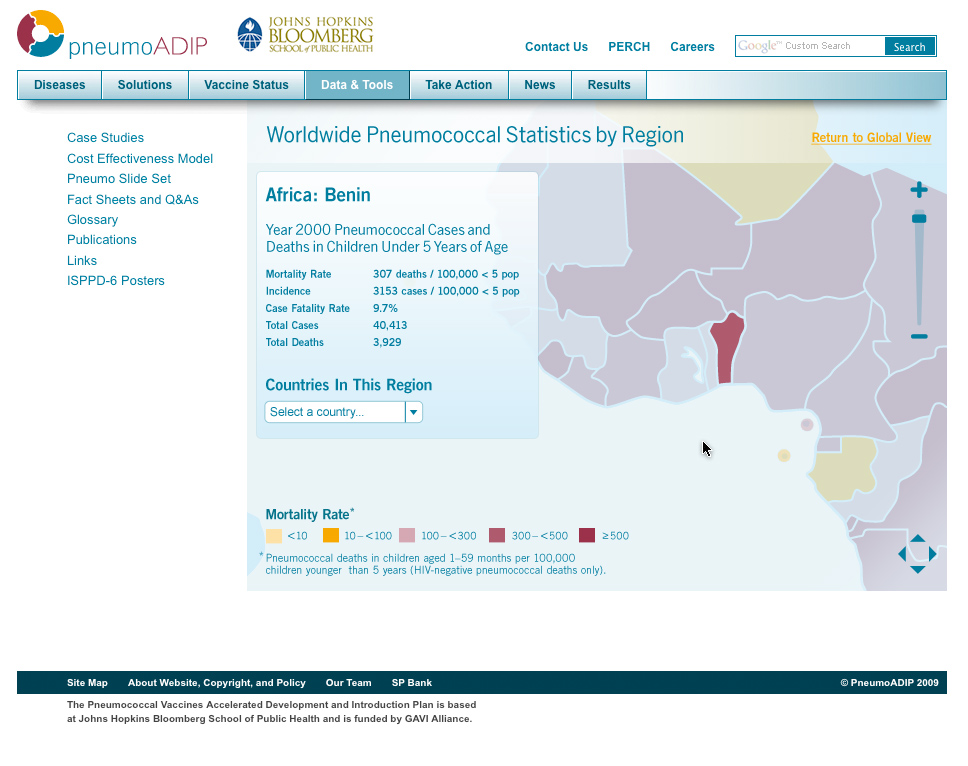Click the map zoom slider handle
The image size is (968, 766).
[x=919, y=218]
